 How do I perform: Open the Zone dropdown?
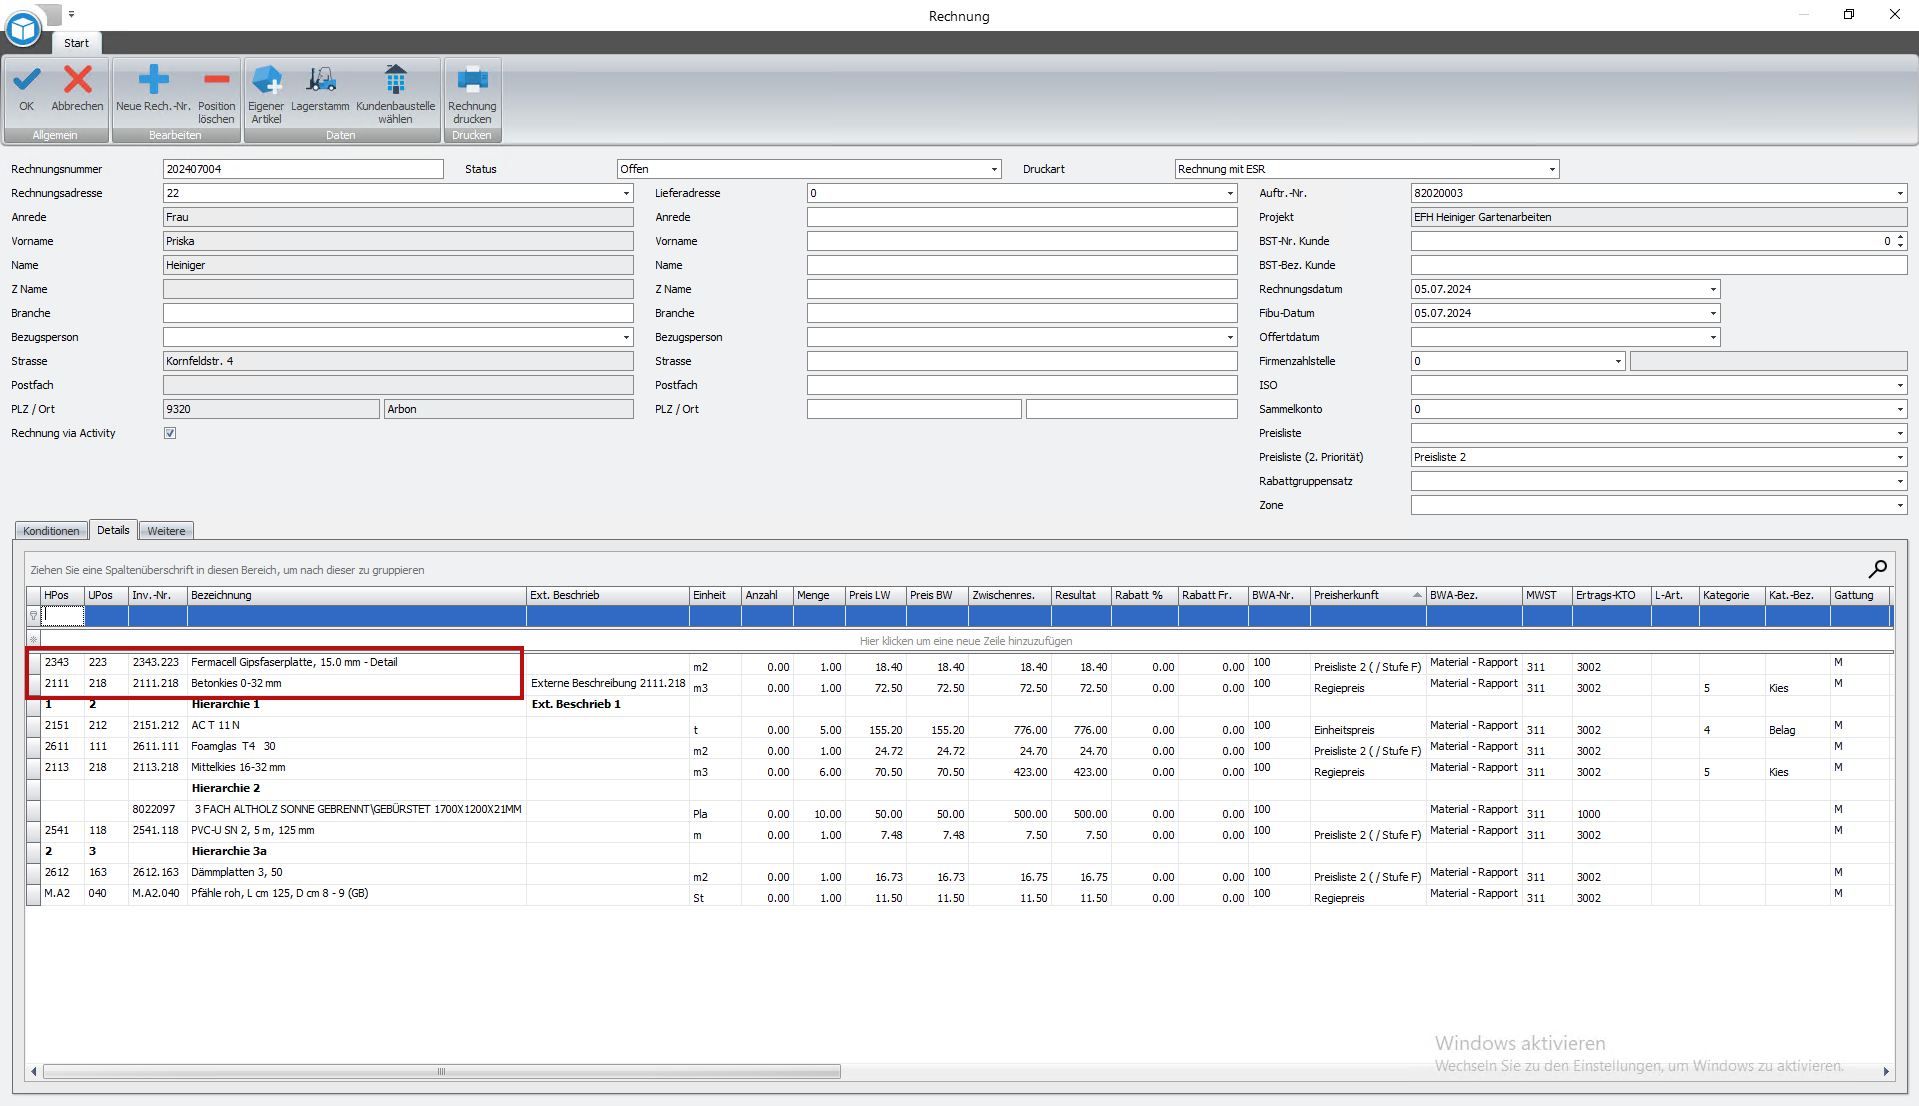[1900, 505]
